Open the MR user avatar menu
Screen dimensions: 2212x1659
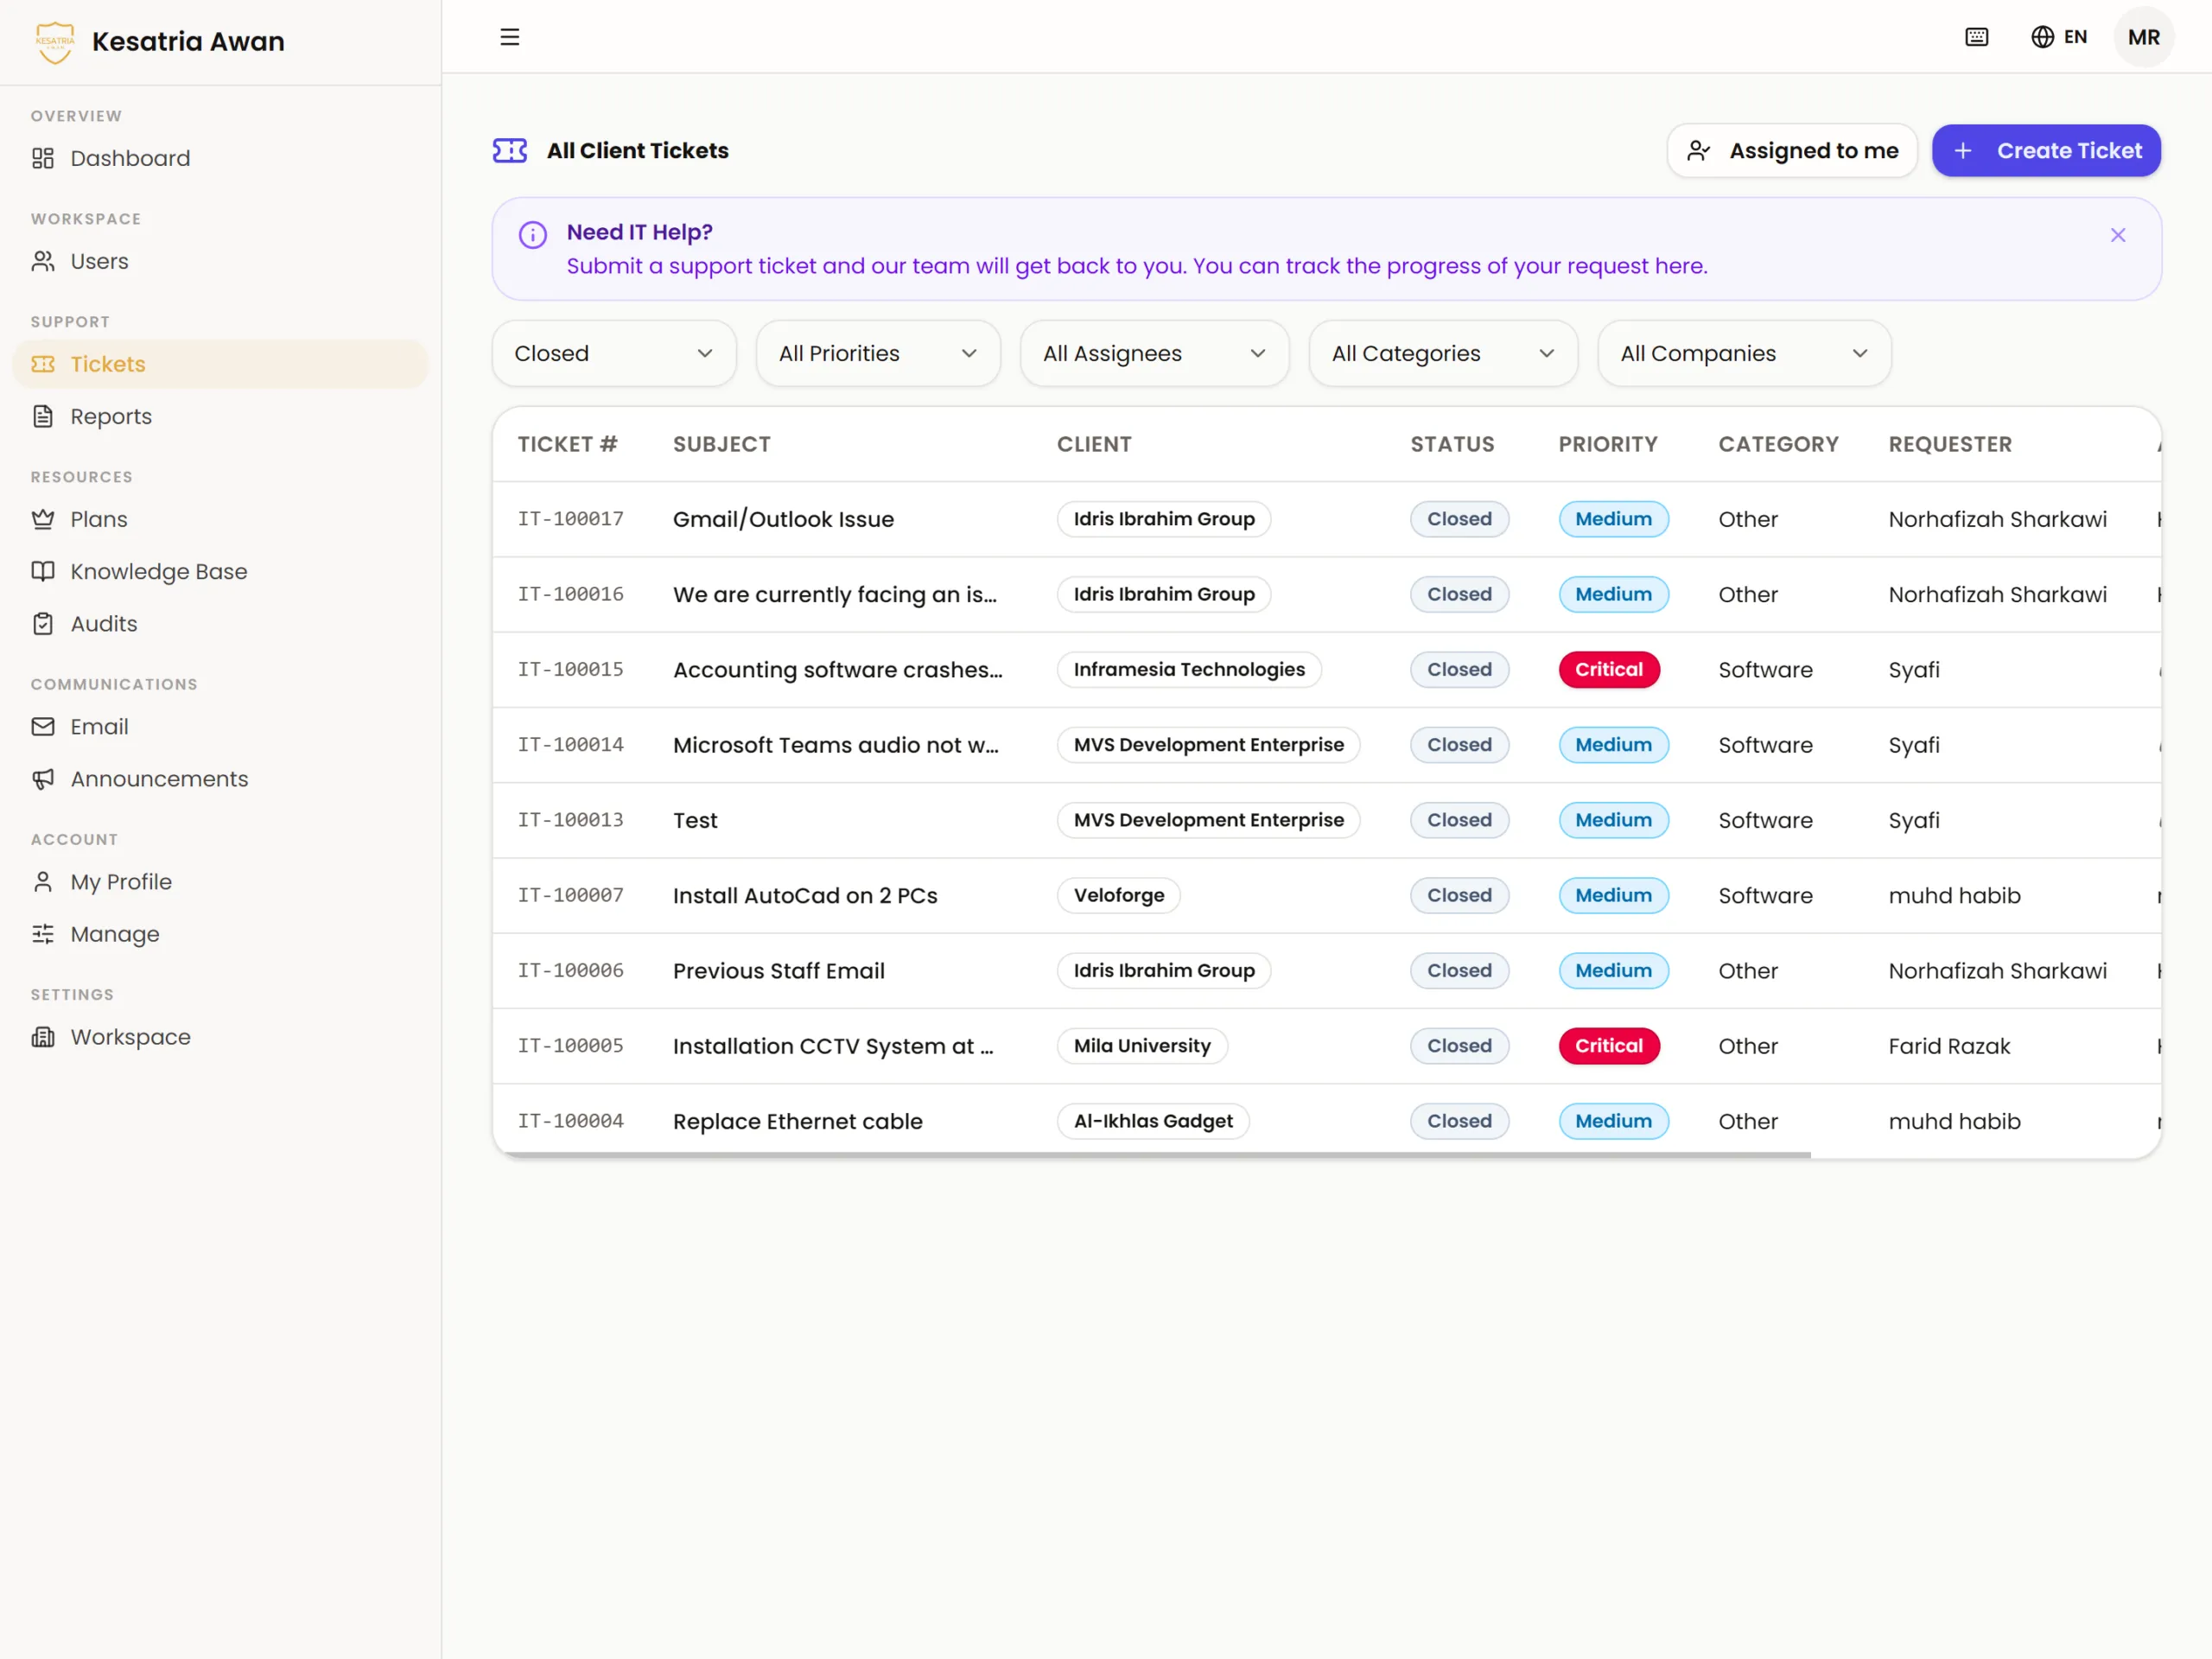(2144, 37)
